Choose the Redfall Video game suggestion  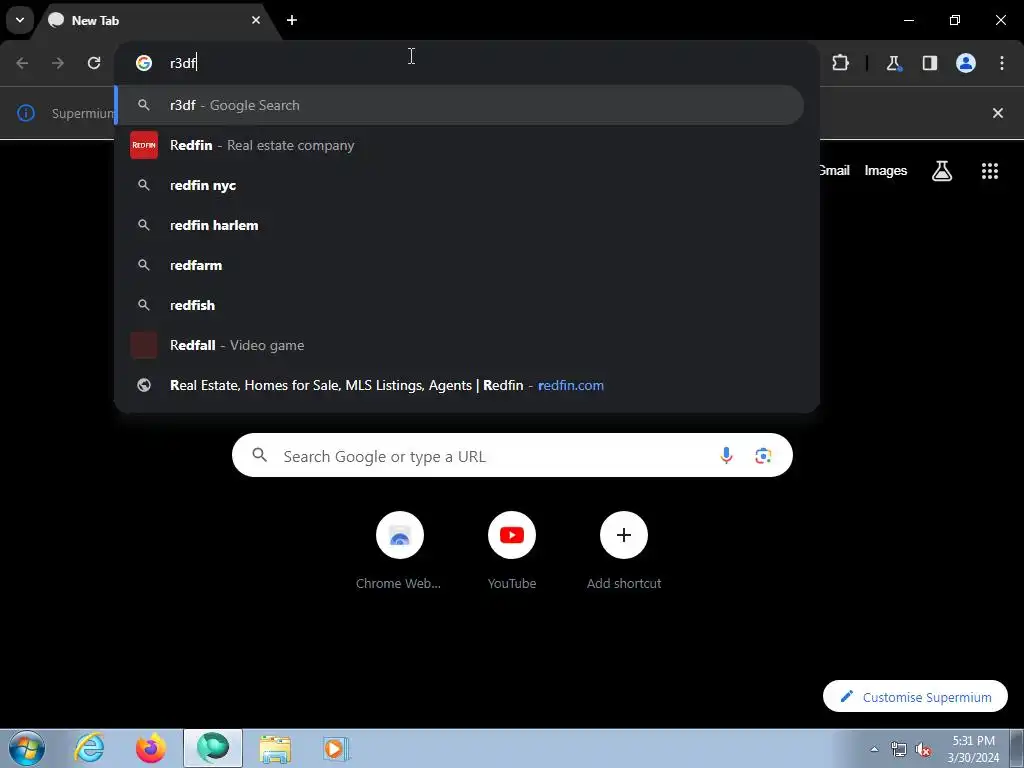pyautogui.click(x=460, y=345)
